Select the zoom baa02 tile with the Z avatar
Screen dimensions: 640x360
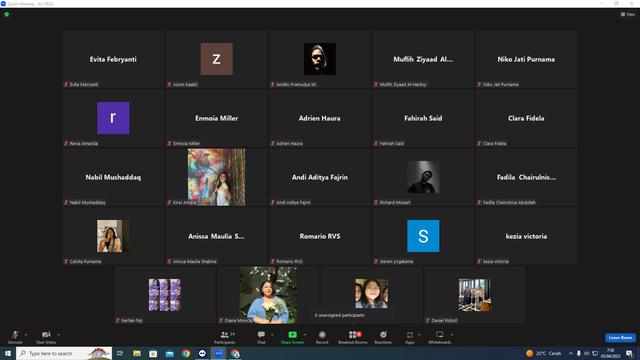click(216, 59)
